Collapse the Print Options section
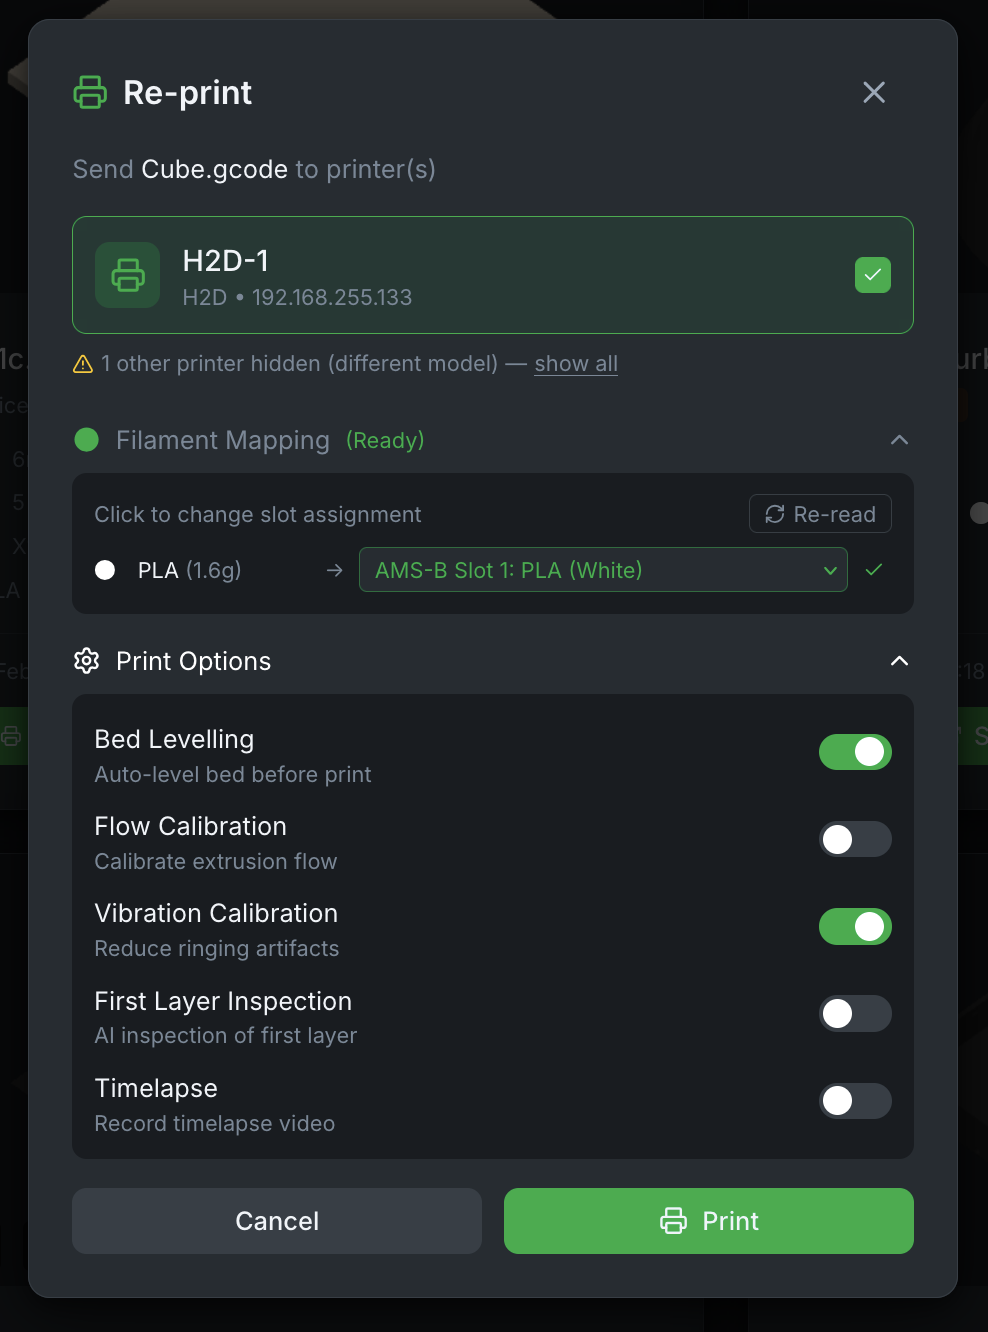Viewport: 988px width, 1332px height. 899,661
